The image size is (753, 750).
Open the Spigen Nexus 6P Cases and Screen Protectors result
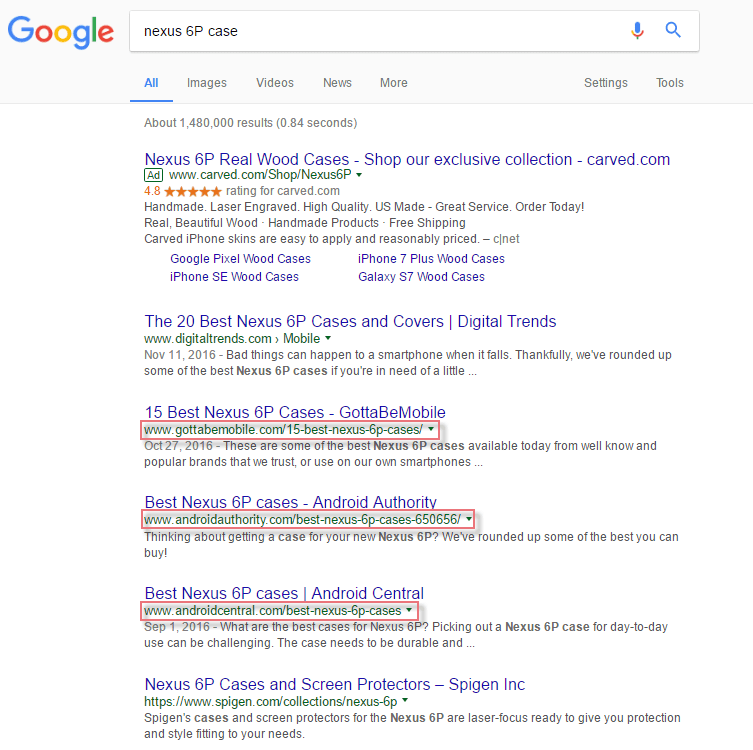coord(335,684)
